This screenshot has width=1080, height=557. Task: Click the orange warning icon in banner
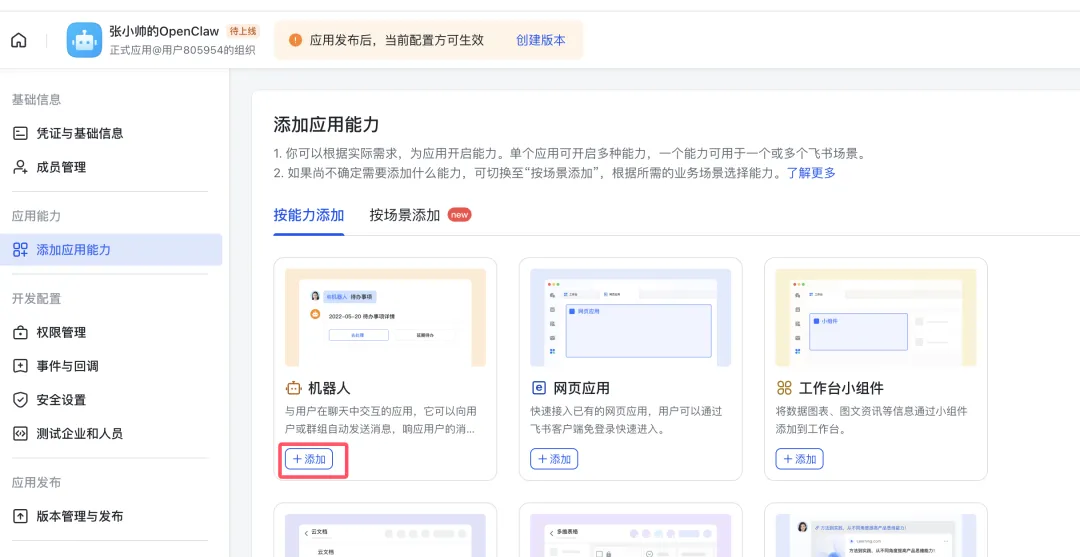[295, 40]
